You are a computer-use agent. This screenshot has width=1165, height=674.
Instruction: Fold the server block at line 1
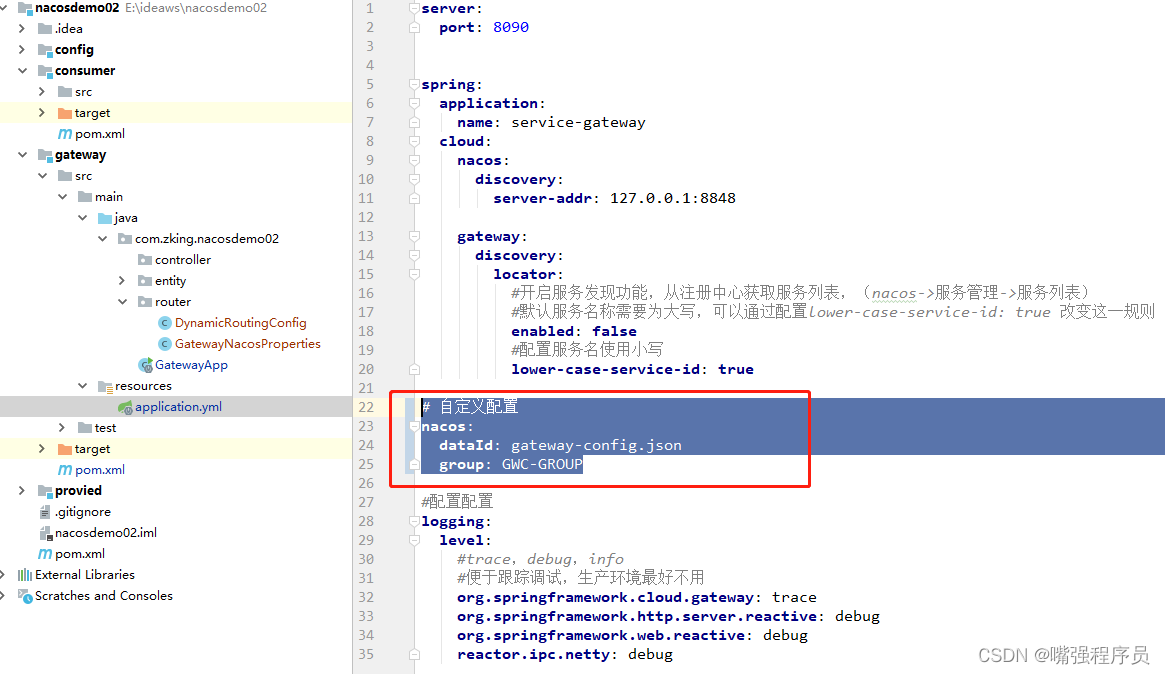(415, 9)
